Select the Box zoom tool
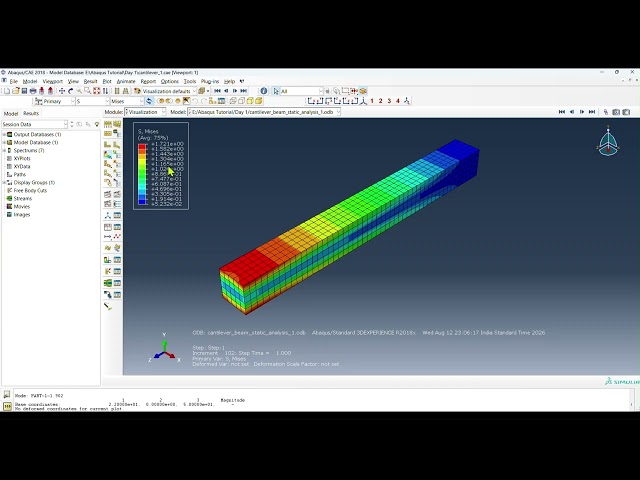640x480 pixels. coord(87,91)
